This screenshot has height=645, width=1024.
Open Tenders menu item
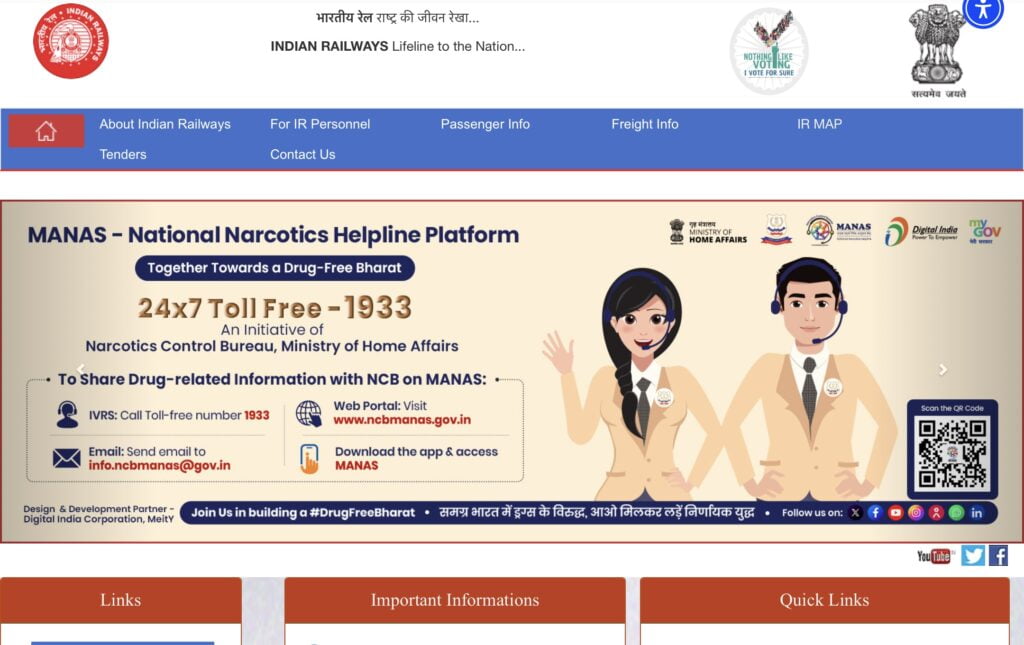click(123, 155)
